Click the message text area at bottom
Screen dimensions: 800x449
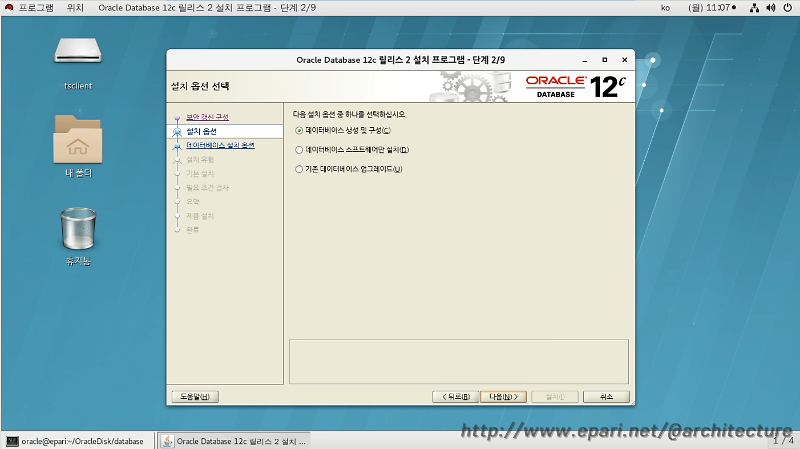459,361
